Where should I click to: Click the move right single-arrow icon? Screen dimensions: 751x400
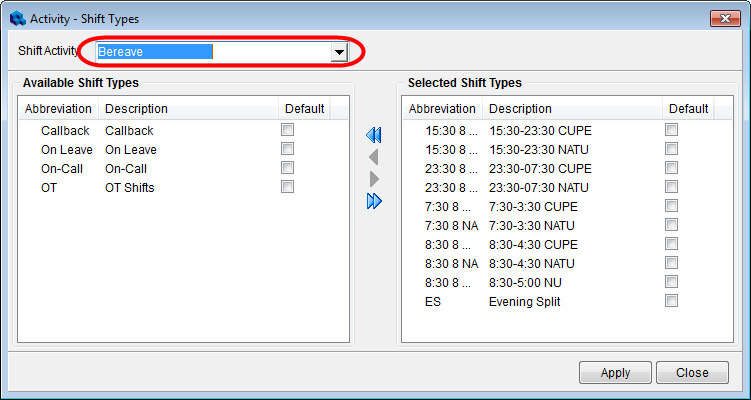[x=375, y=179]
